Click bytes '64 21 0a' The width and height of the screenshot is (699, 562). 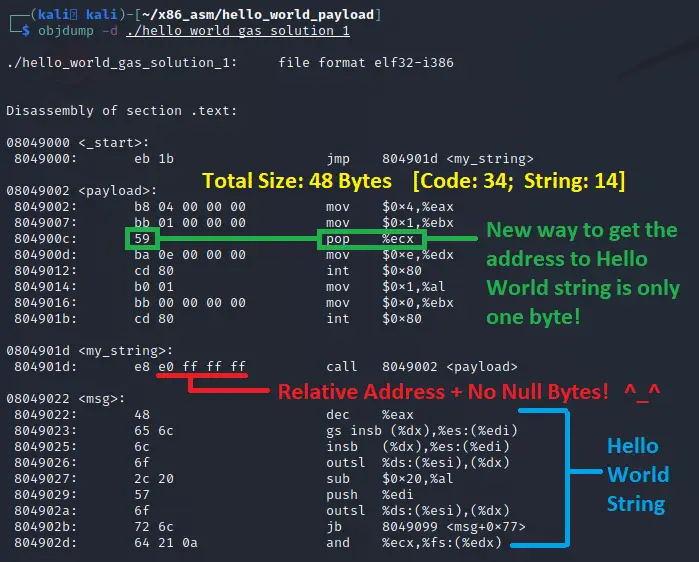coord(166,543)
